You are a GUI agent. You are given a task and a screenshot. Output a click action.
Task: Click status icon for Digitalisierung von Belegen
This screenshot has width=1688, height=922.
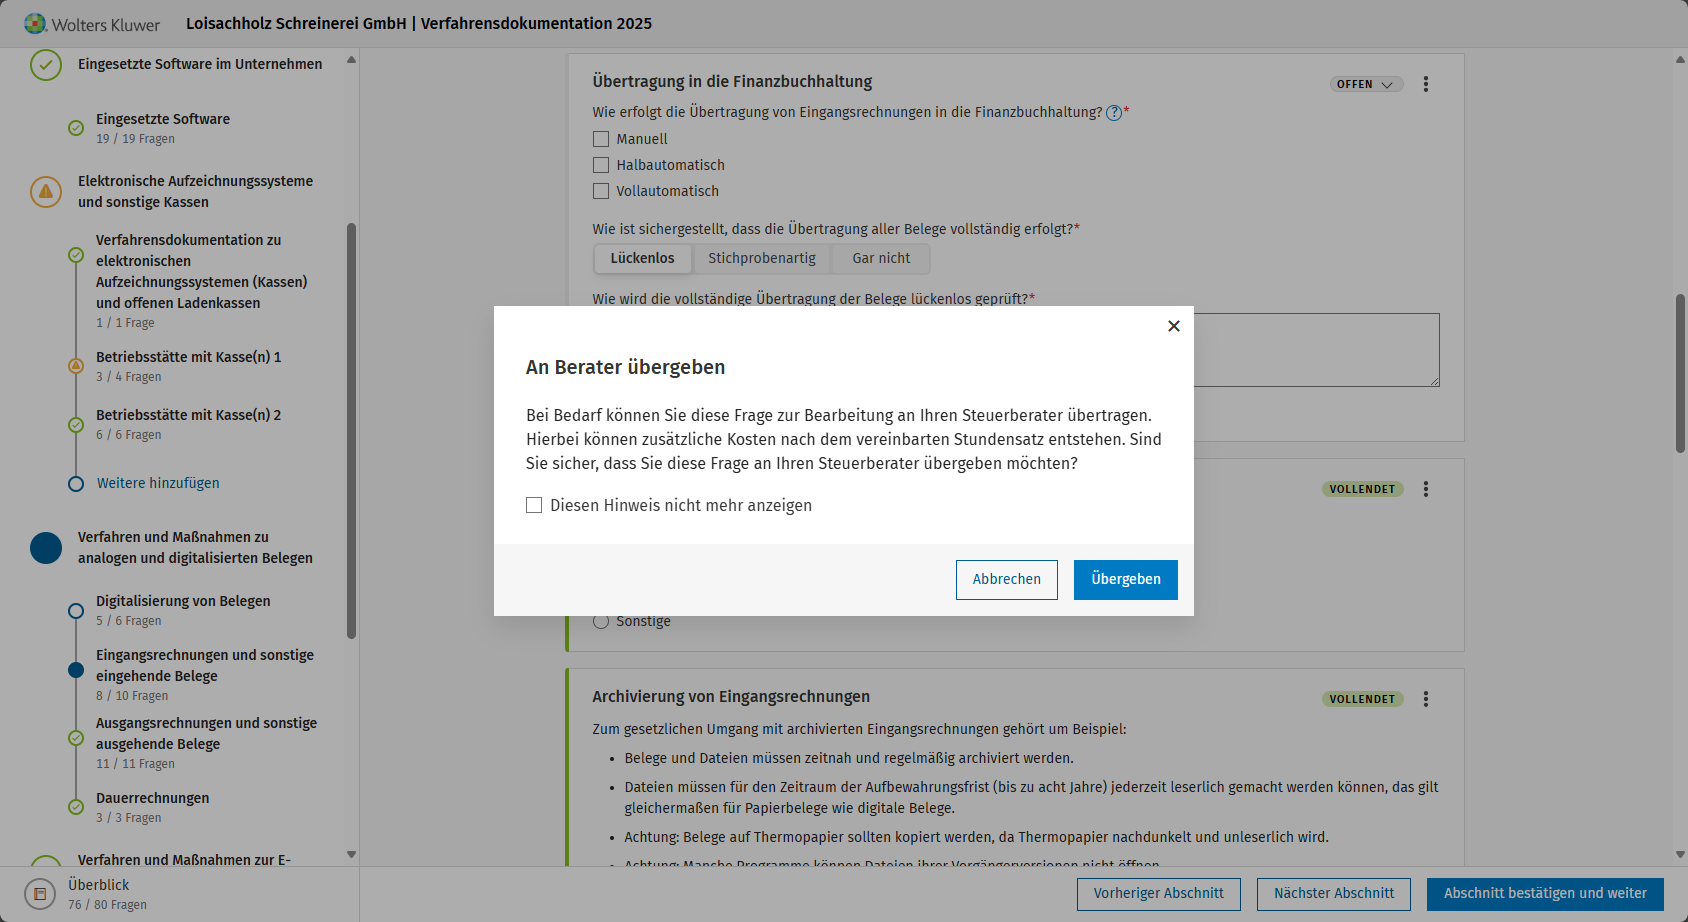tap(76, 611)
